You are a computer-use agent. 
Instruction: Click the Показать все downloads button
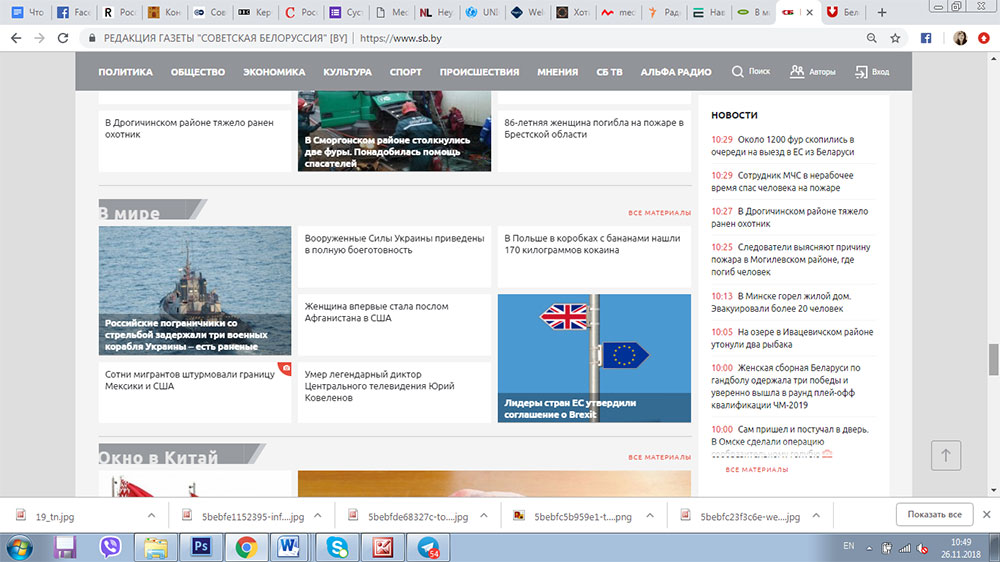pos(934,514)
